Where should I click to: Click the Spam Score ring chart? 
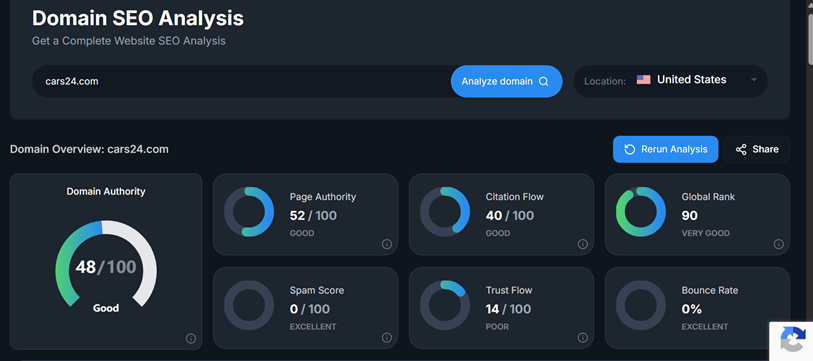(x=249, y=306)
